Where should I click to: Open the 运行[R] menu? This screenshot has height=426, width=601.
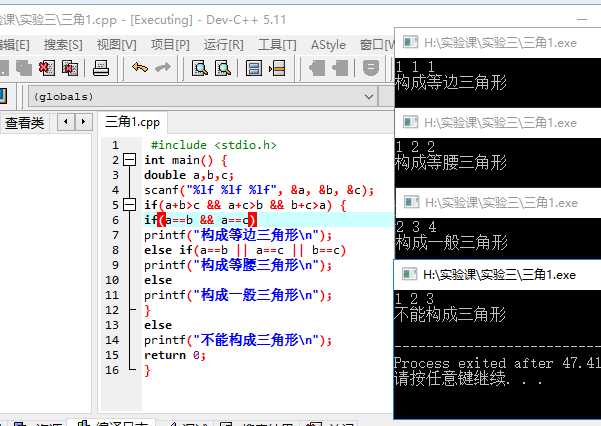(x=223, y=45)
